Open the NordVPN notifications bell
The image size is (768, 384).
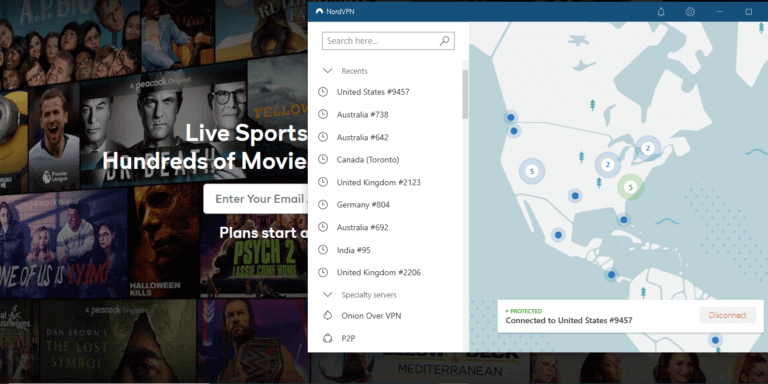(x=661, y=12)
